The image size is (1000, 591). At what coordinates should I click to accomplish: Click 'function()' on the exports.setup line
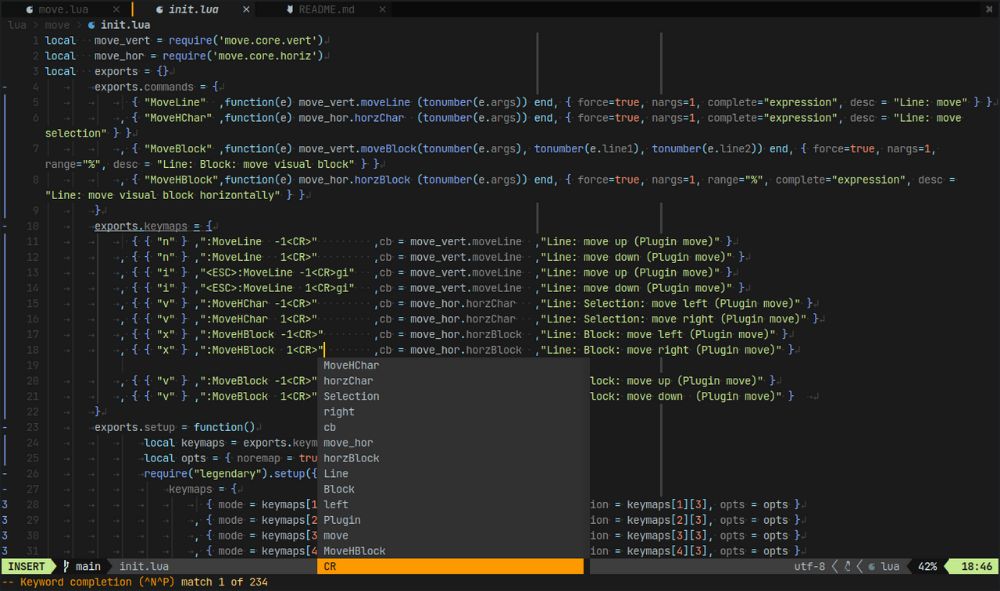pos(224,427)
